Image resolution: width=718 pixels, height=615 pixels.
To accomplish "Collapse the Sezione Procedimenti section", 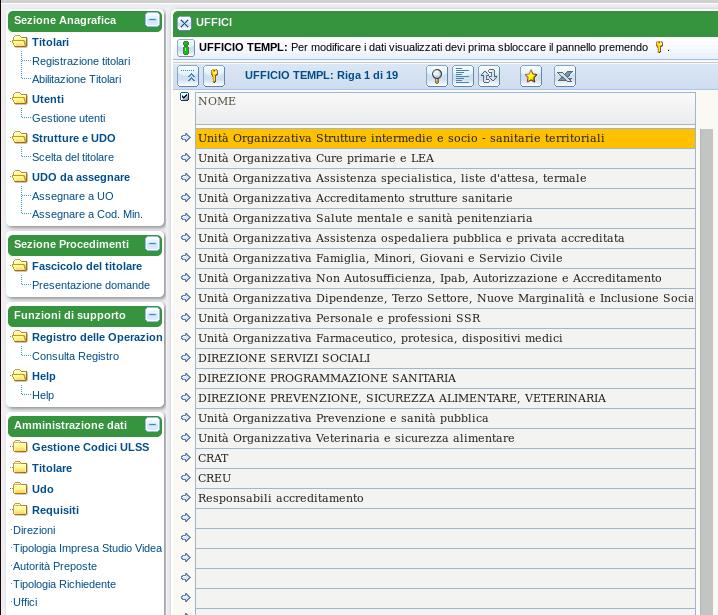I will coord(152,244).
